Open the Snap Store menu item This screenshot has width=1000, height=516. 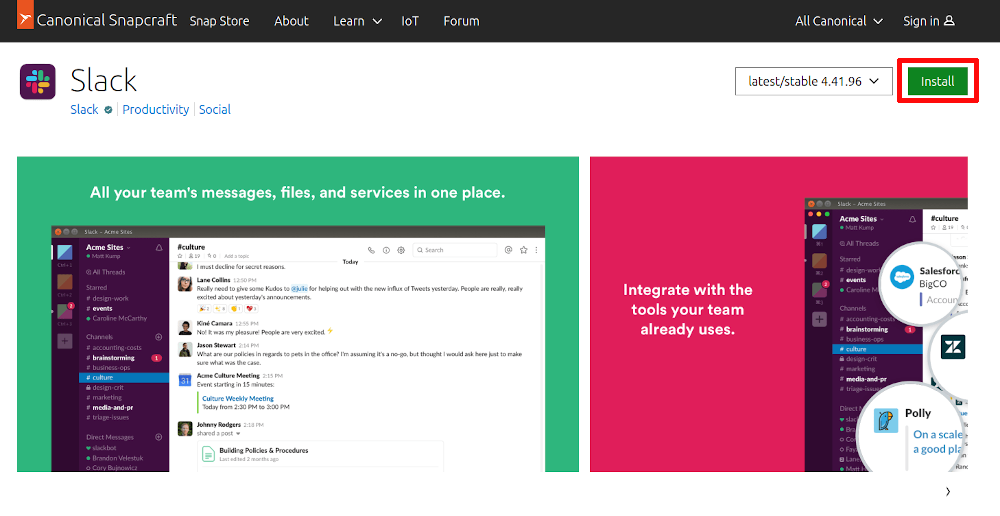pos(219,21)
